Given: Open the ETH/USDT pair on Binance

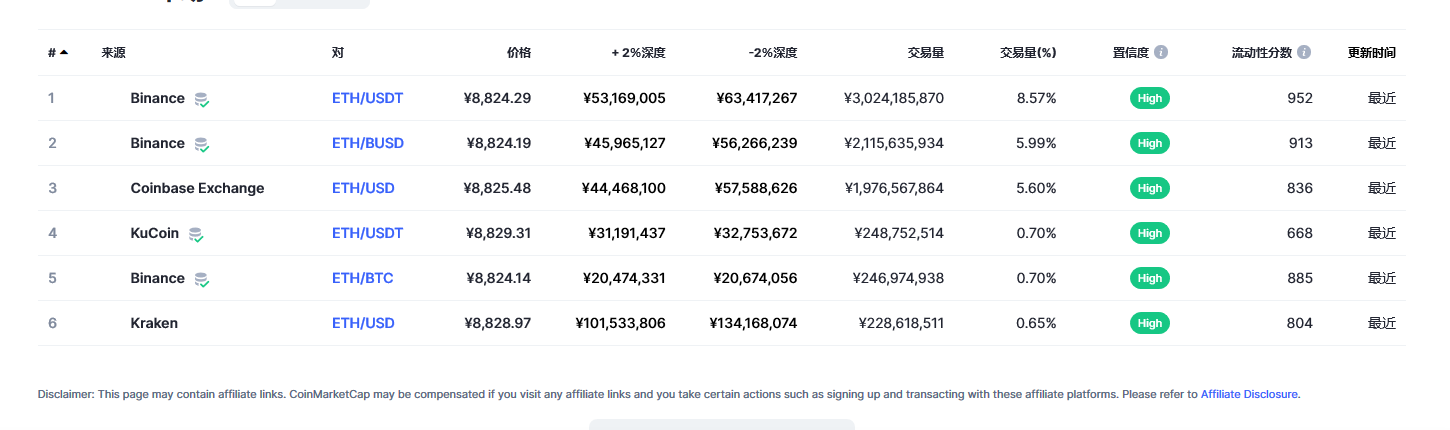Looking at the screenshot, I should [x=367, y=98].
